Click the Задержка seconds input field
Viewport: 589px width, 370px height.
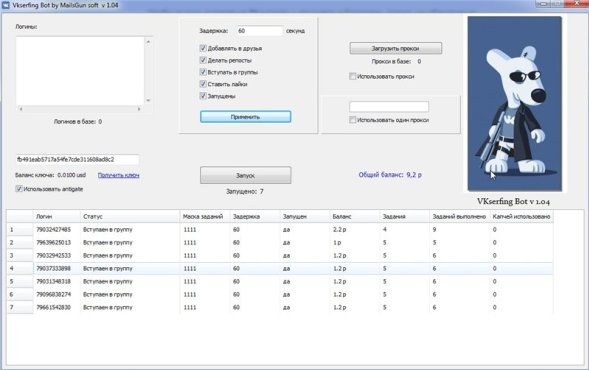coord(260,31)
